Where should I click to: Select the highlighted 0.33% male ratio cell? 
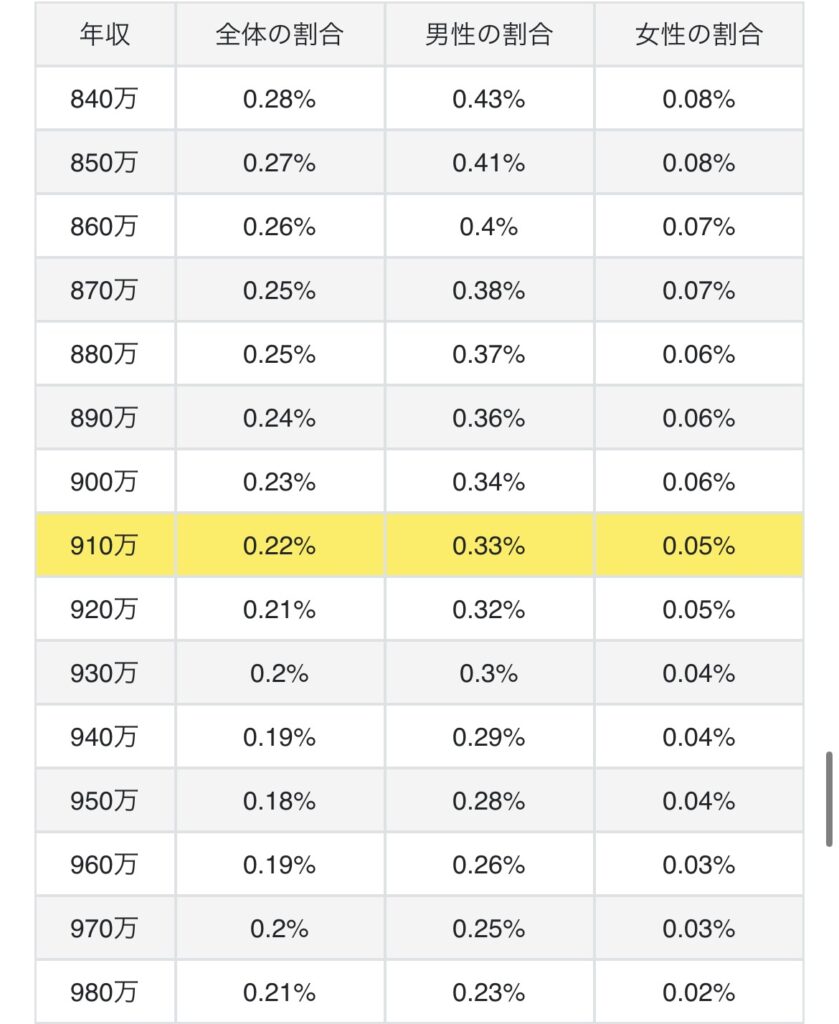(489, 545)
